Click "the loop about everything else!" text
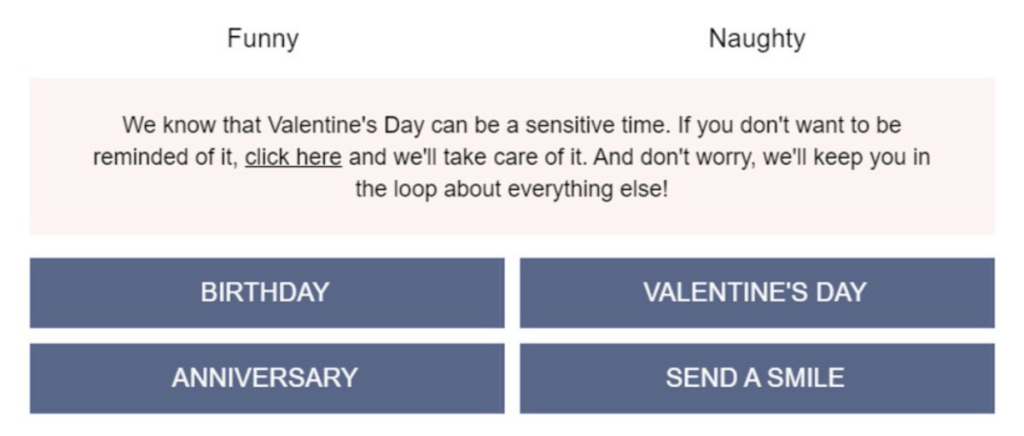1024x436 pixels. pyautogui.click(x=511, y=189)
